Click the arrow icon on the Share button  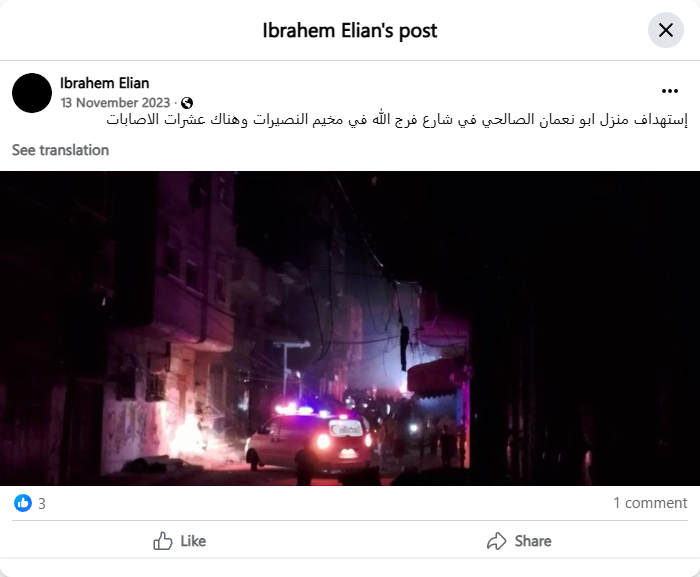[496, 541]
